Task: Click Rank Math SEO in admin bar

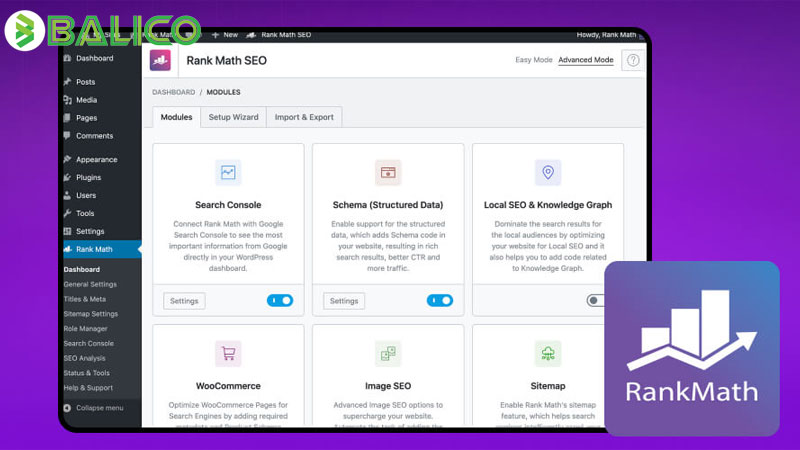Action: [286, 35]
